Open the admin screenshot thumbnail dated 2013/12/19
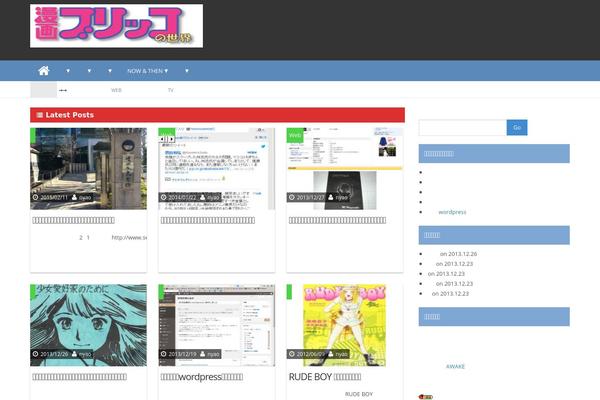The height and width of the screenshot is (400, 600). [217, 325]
